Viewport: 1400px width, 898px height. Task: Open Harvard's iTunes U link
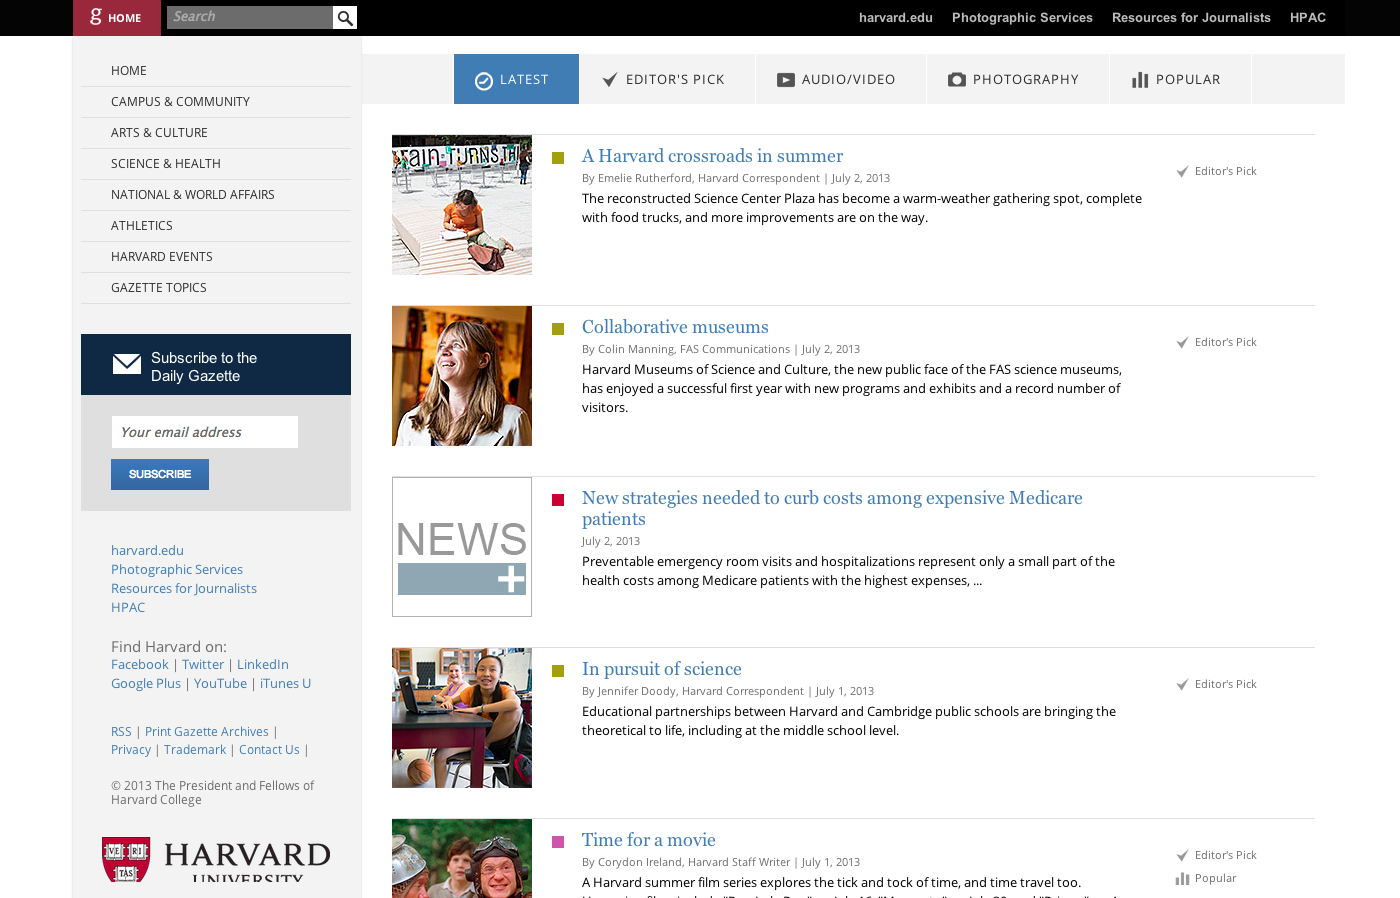[x=285, y=684]
